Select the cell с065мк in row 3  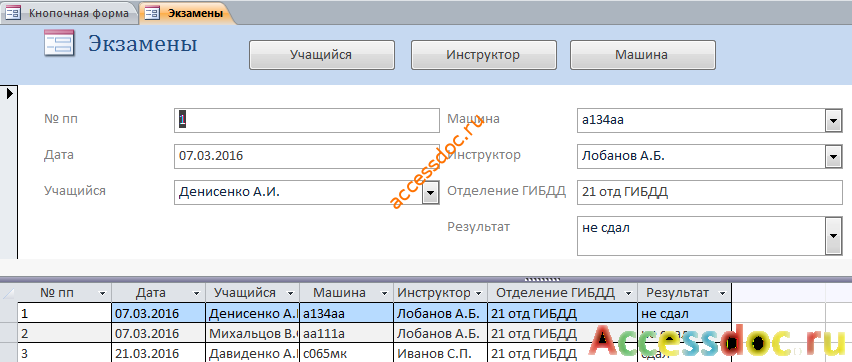point(346,353)
